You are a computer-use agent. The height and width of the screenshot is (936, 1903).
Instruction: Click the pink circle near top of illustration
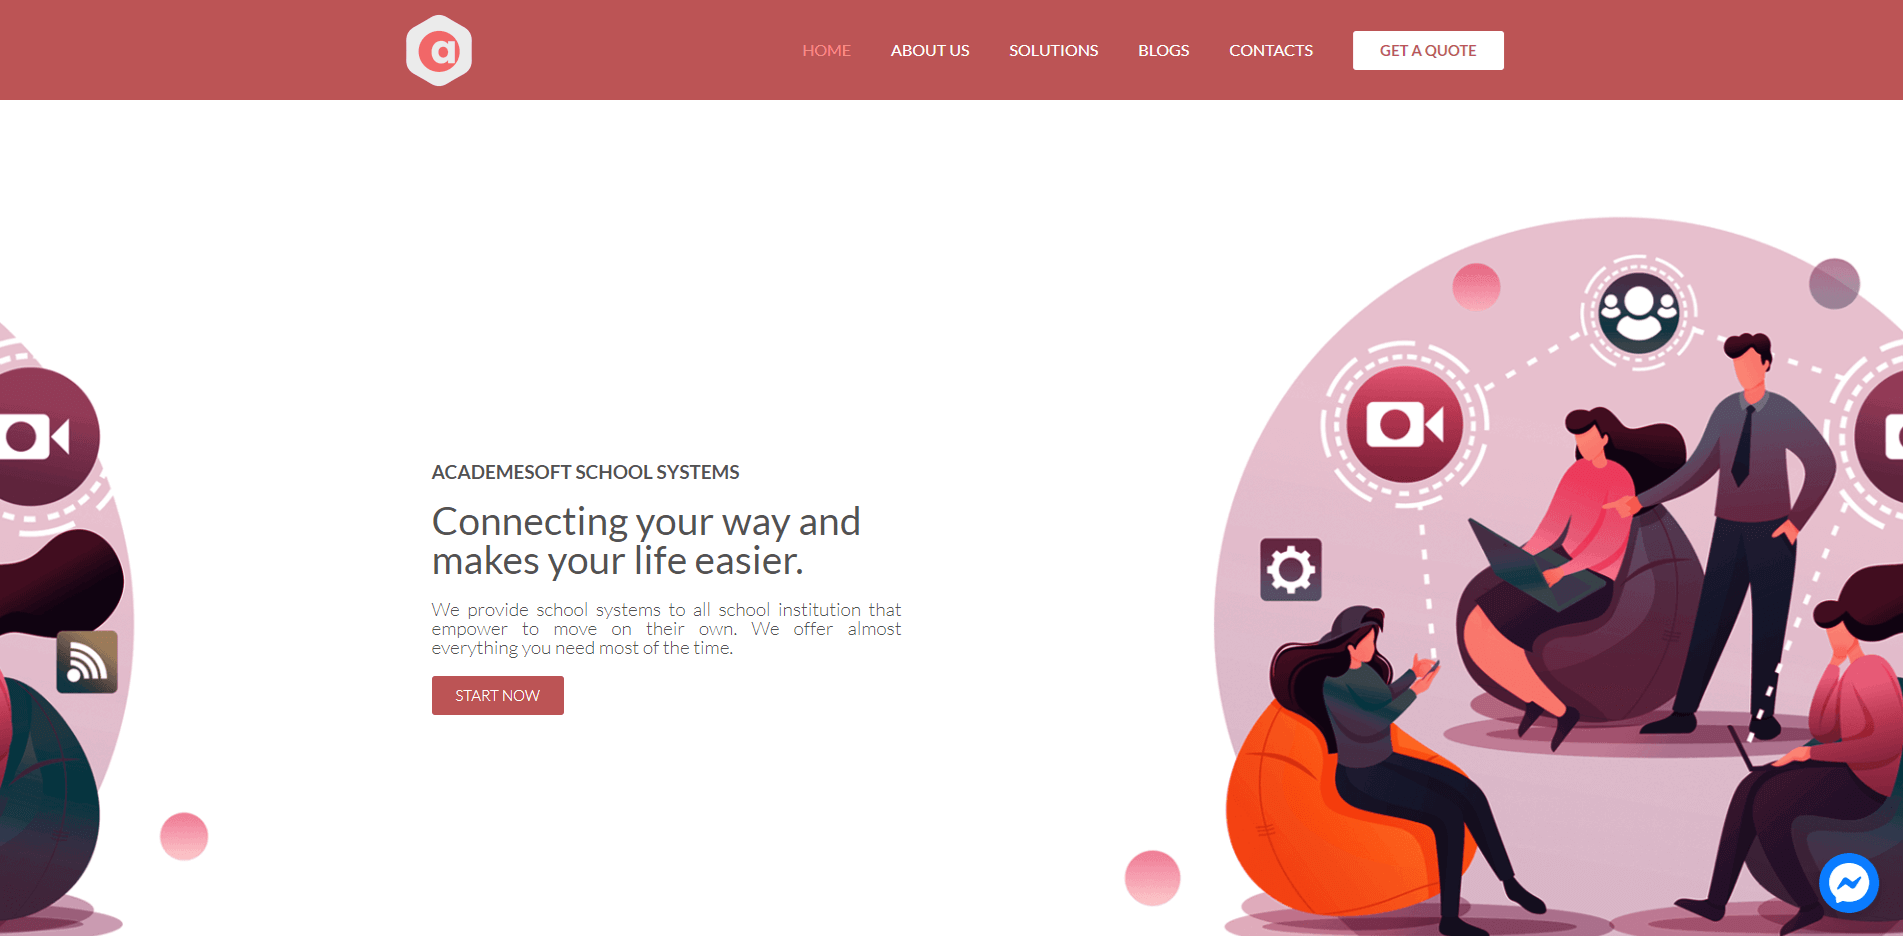[1476, 287]
